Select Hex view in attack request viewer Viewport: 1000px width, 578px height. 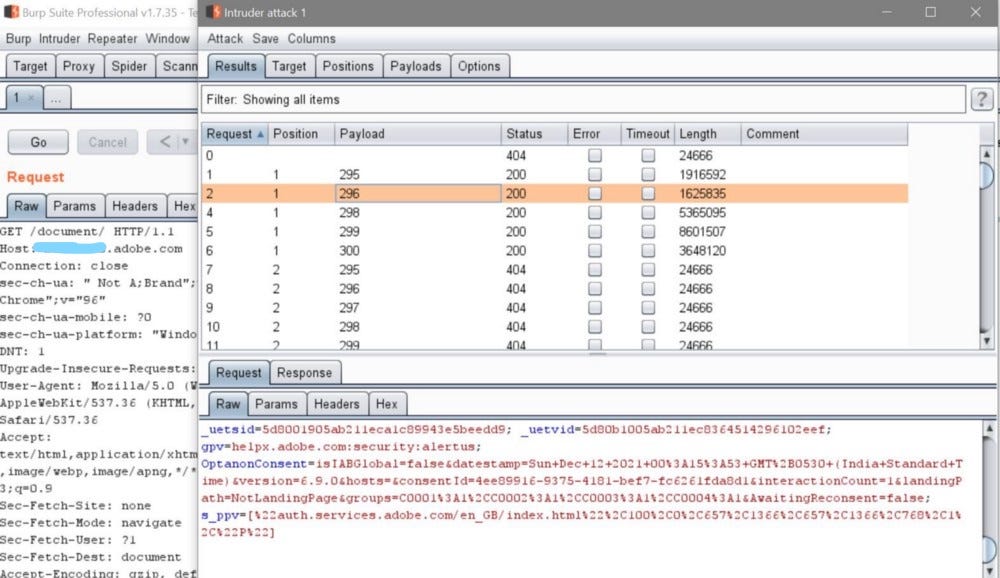tap(386, 404)
